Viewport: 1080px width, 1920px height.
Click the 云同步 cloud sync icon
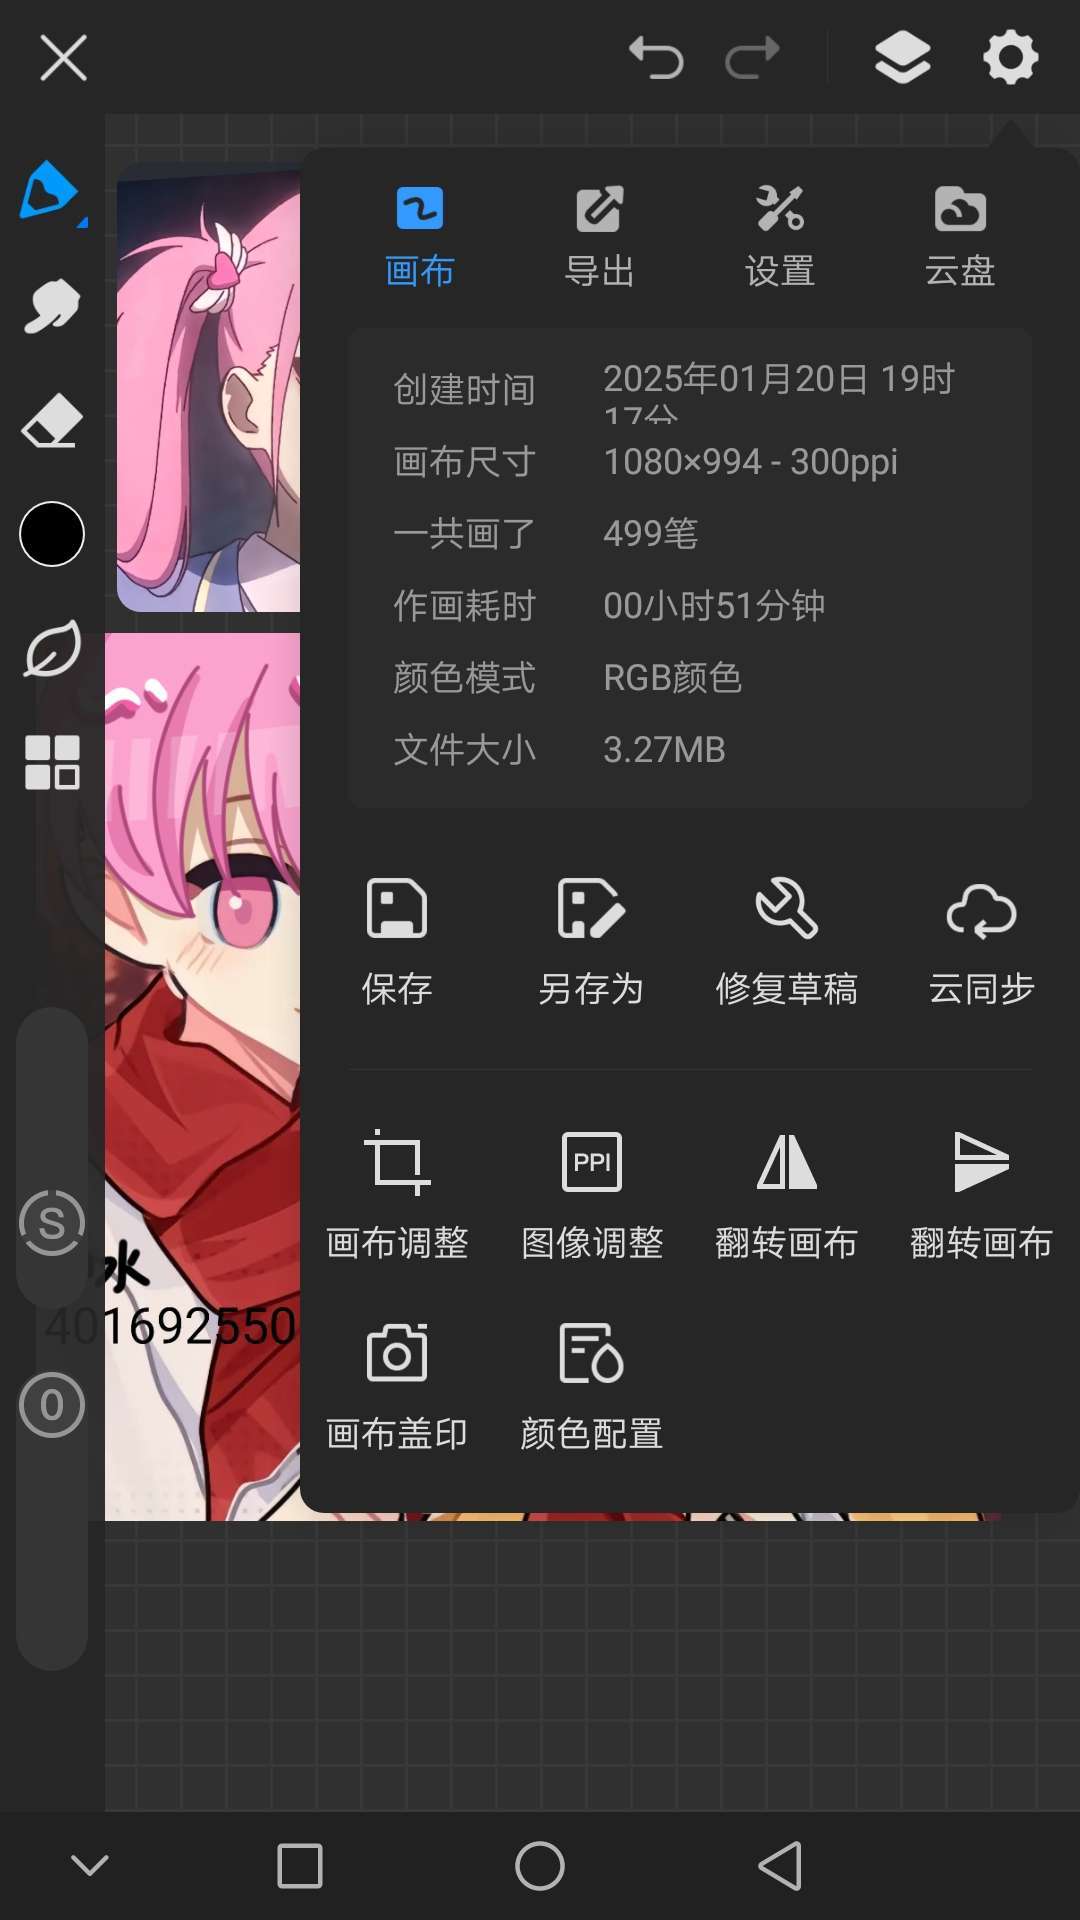982,910
